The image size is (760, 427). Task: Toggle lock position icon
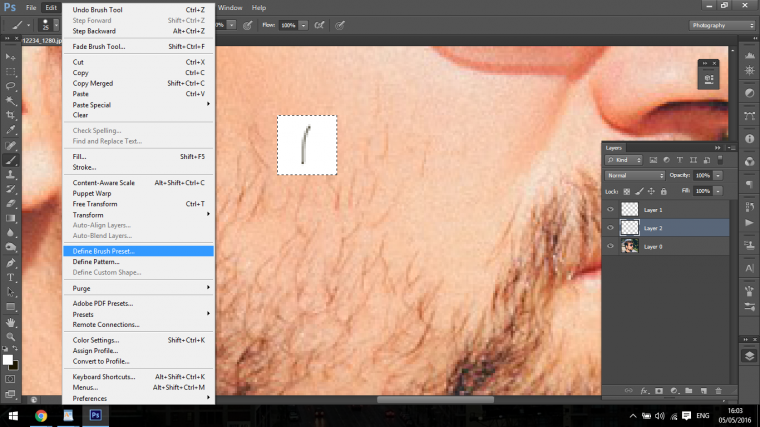tap(651, 191)
